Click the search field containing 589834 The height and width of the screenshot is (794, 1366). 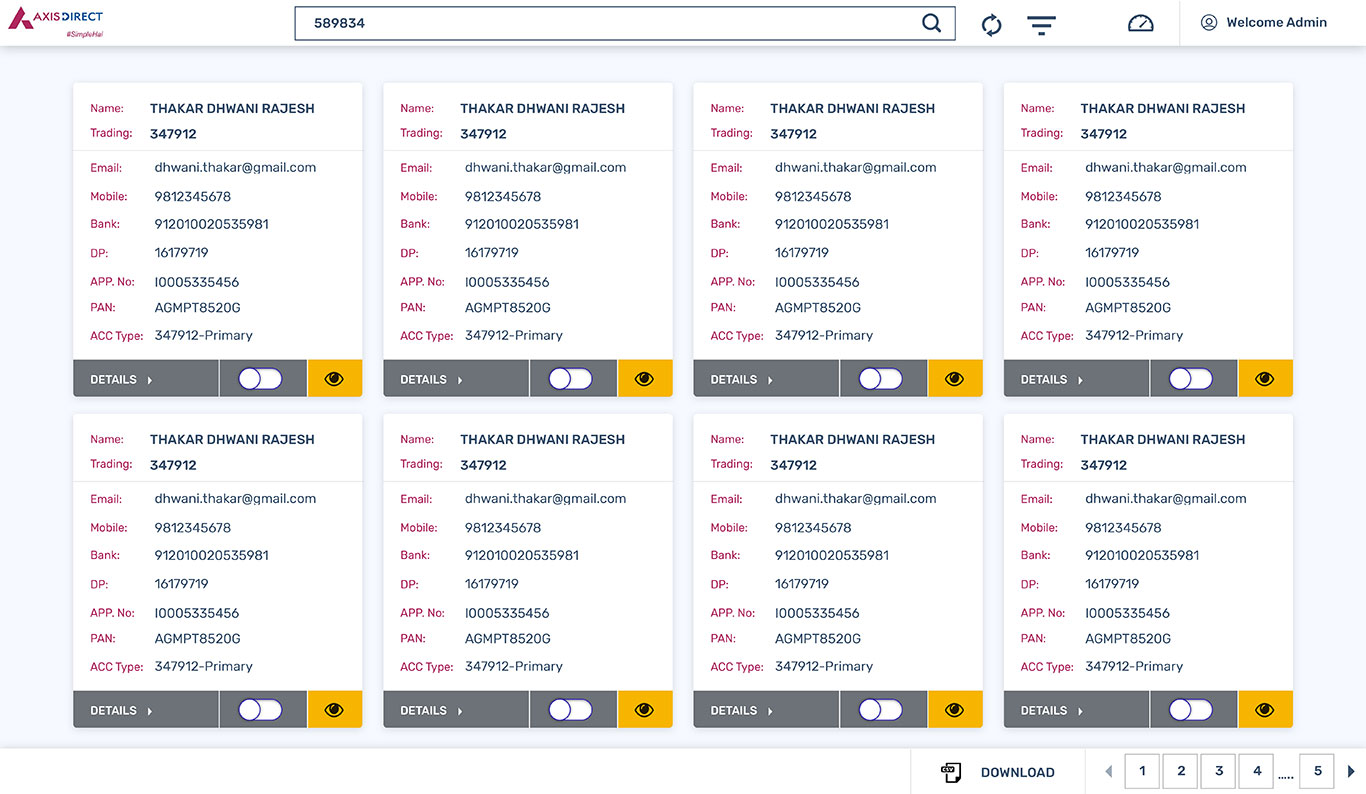(625, 23)
